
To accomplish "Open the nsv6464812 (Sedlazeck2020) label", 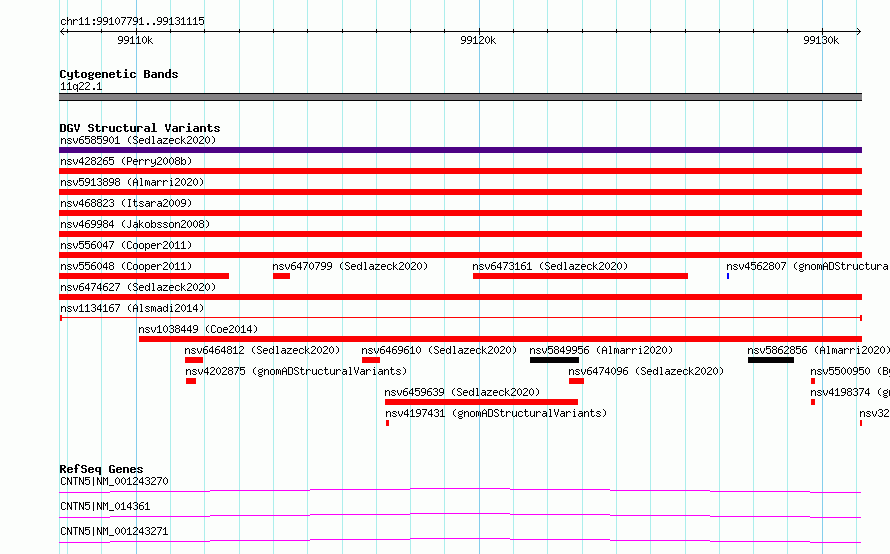I will tap(262, 350).
